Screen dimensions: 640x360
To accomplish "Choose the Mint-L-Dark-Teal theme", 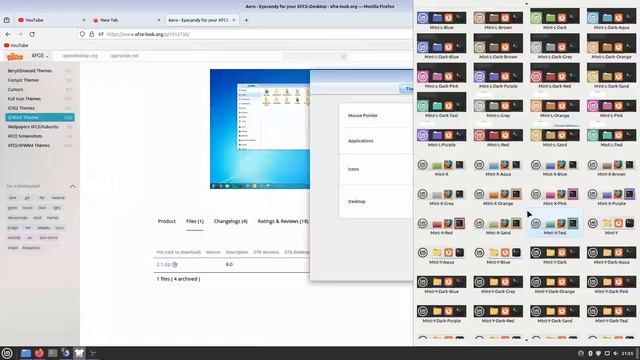I will click(x=441, y=106).
